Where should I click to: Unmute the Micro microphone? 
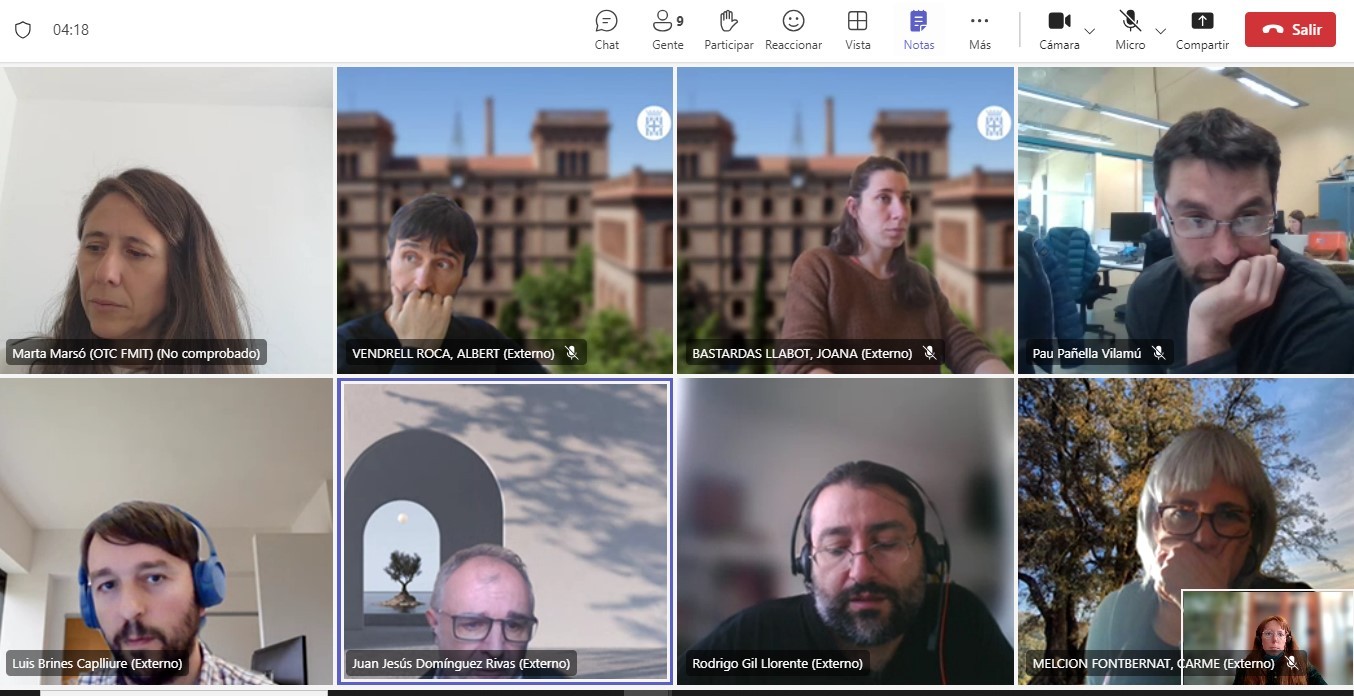pos(1130,29)
